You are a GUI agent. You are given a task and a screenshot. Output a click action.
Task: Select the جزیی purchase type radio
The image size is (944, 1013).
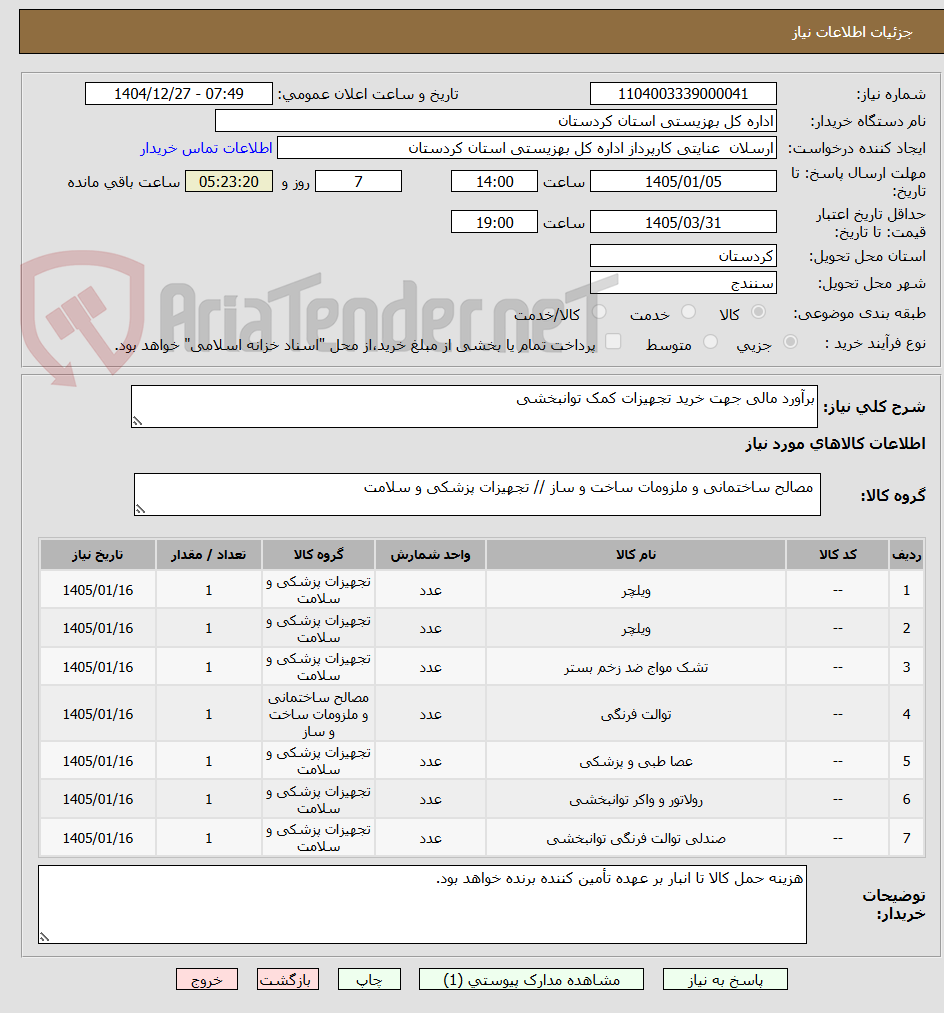click(790, 342)
